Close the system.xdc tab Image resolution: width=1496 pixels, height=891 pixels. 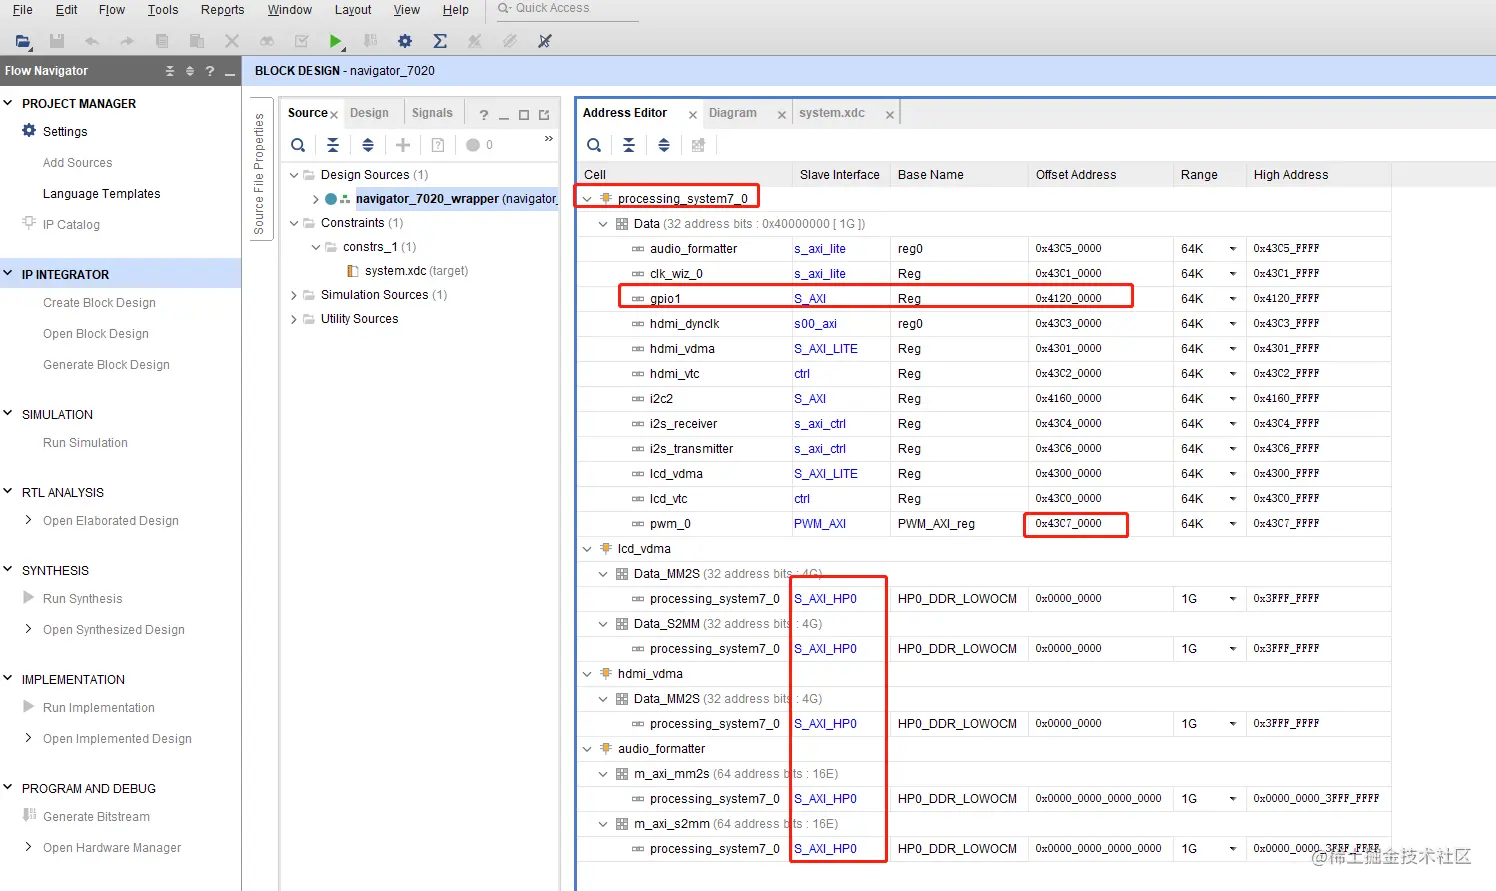point(889,115)
